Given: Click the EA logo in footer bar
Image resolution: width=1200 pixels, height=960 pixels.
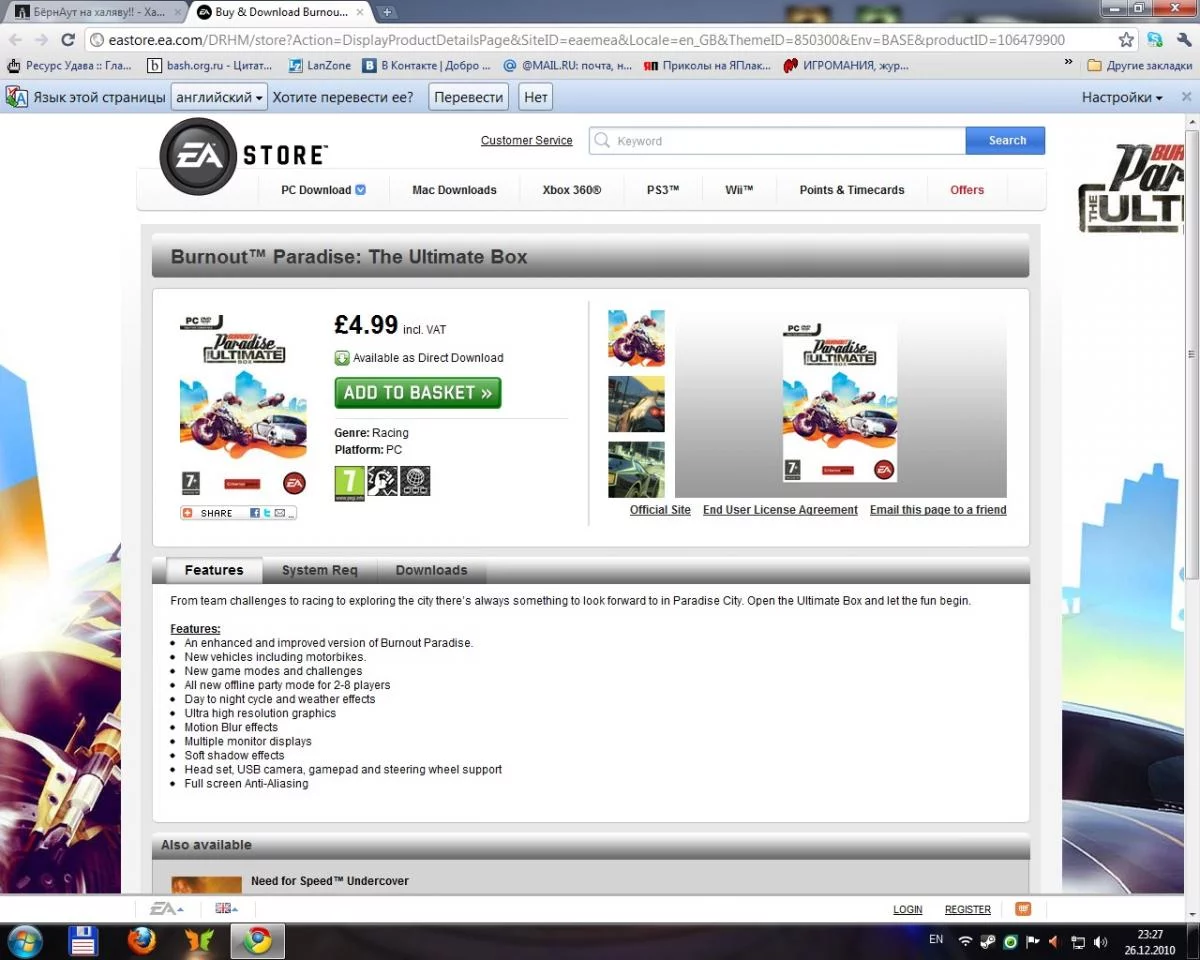Looking at the screenshot, I should coord(165,908).
